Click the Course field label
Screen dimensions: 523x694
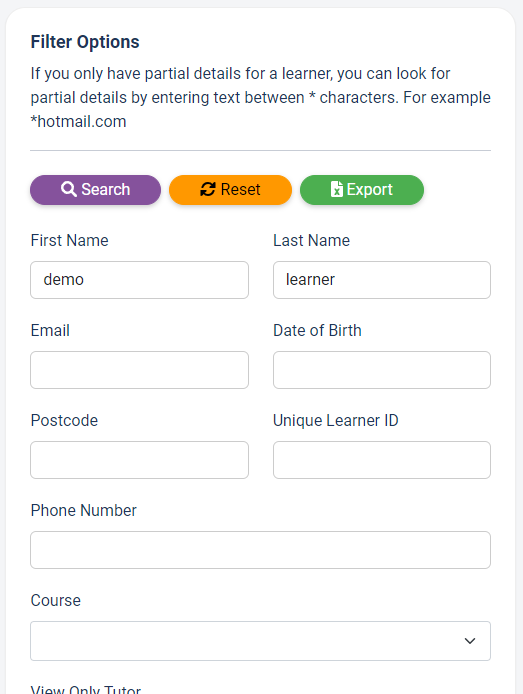pos(56,600)
